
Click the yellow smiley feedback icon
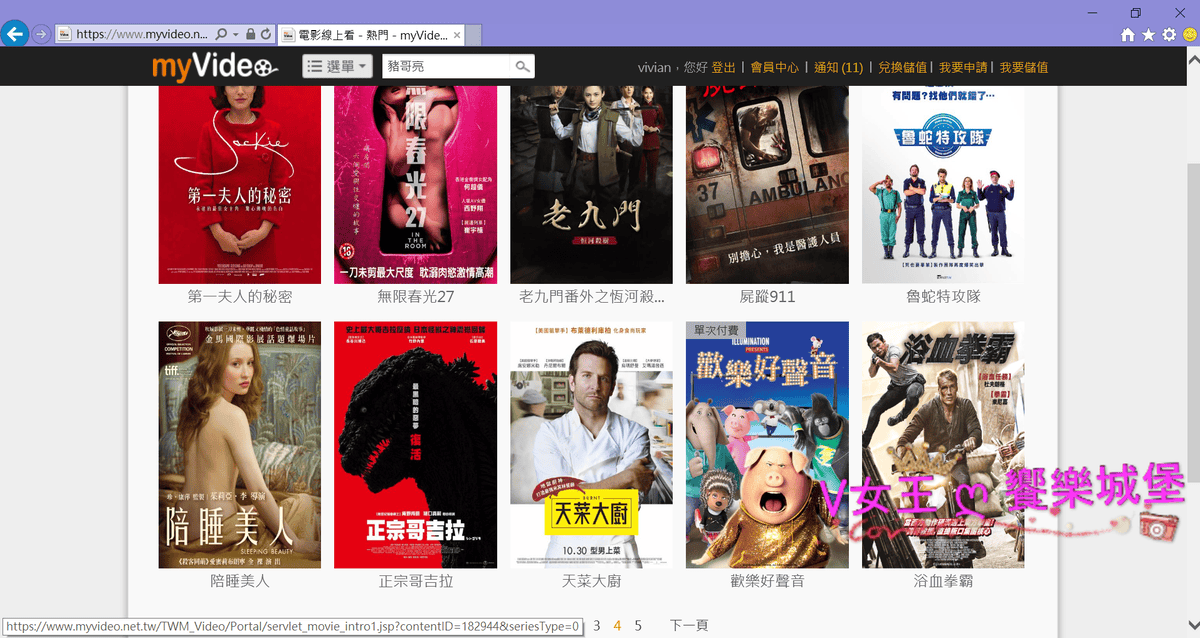(1189, 35)
